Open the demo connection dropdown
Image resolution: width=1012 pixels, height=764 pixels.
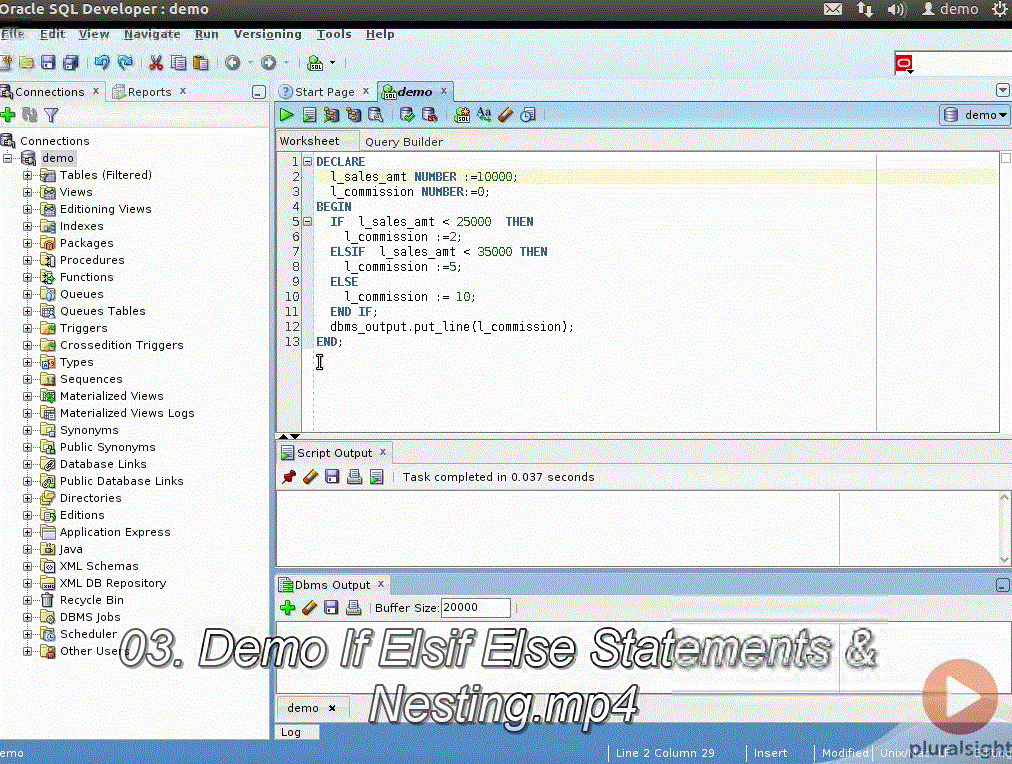click(975, 115)
